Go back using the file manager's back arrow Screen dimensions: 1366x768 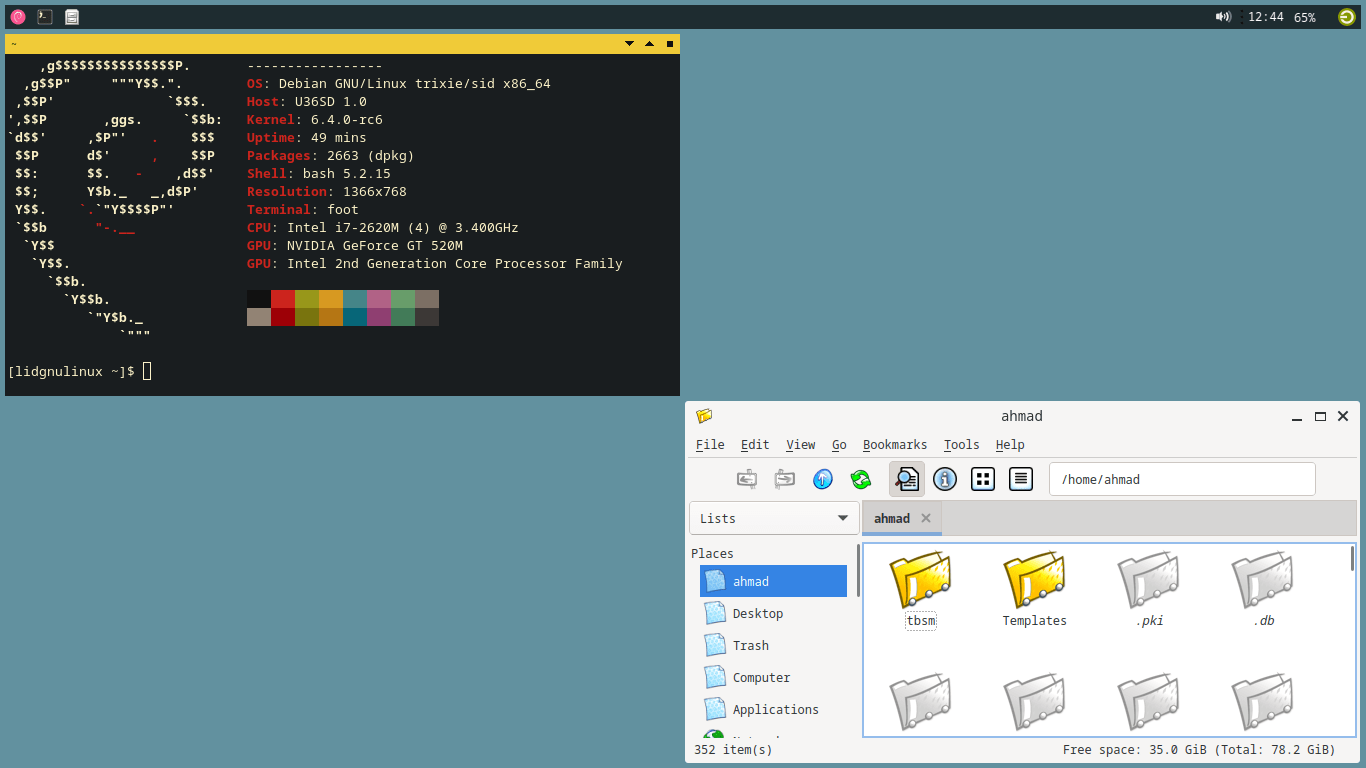tap(746, 479)
